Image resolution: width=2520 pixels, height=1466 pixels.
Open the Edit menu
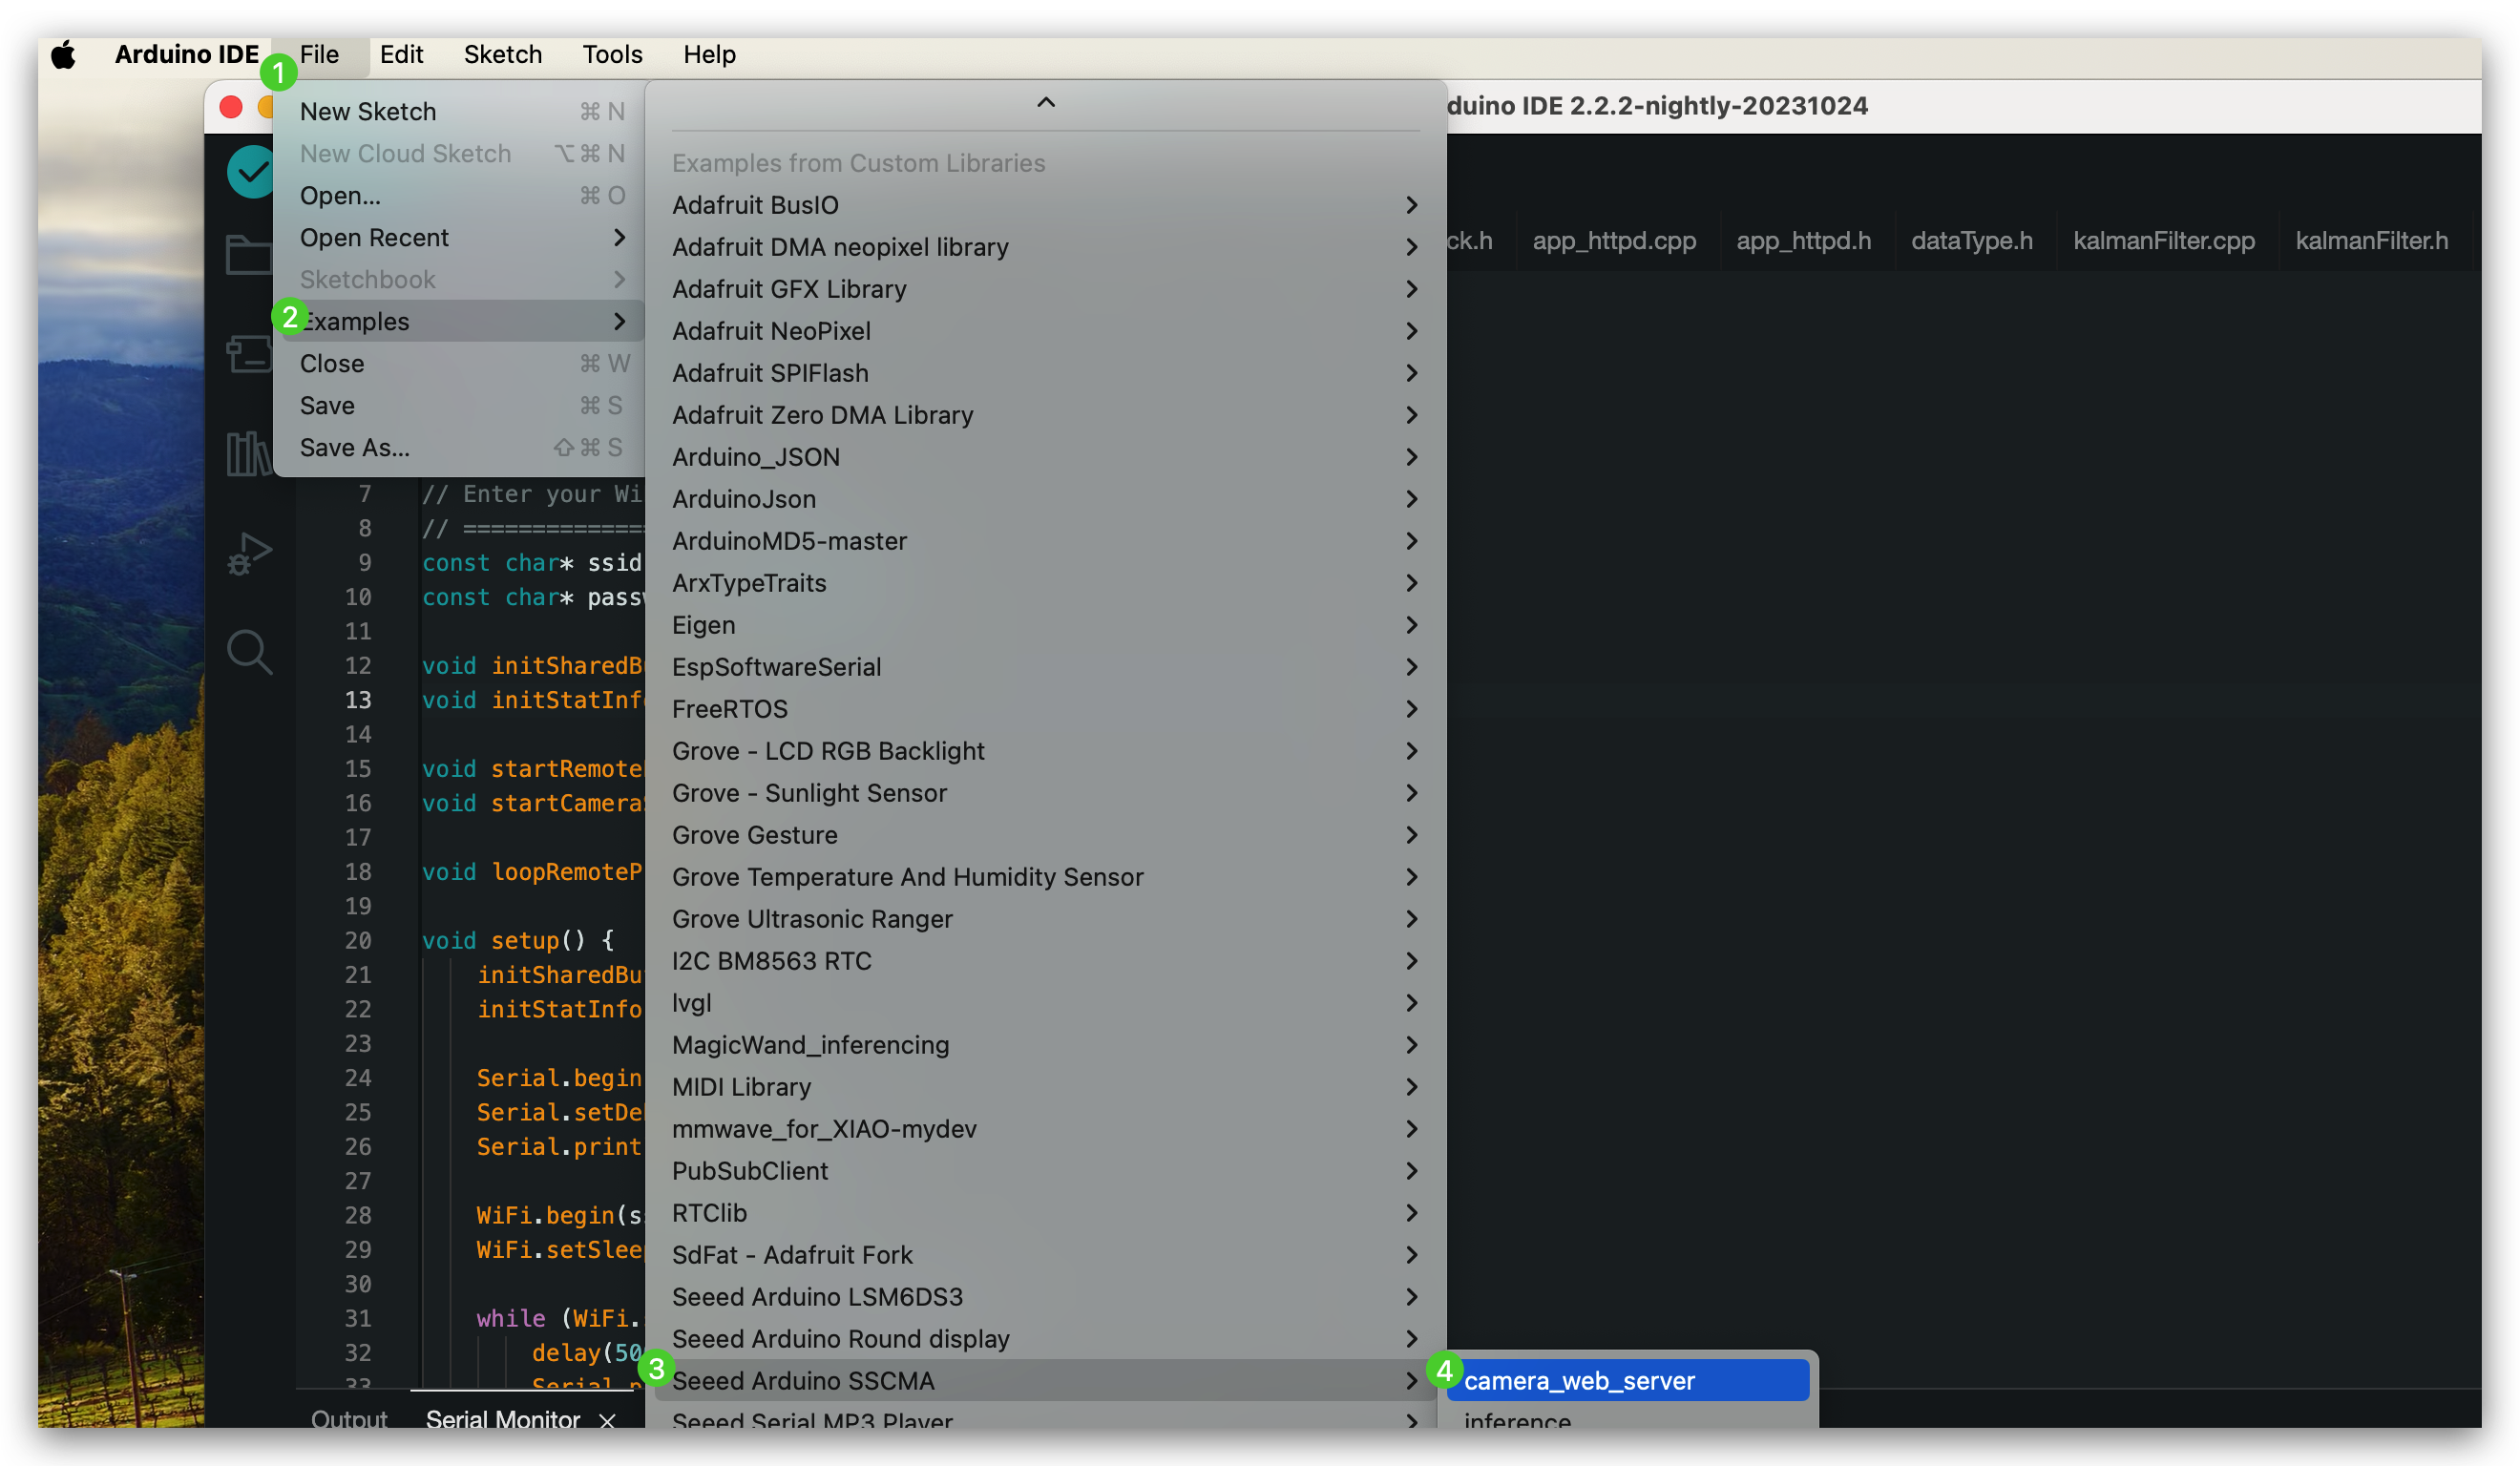(x=401, y=55)
